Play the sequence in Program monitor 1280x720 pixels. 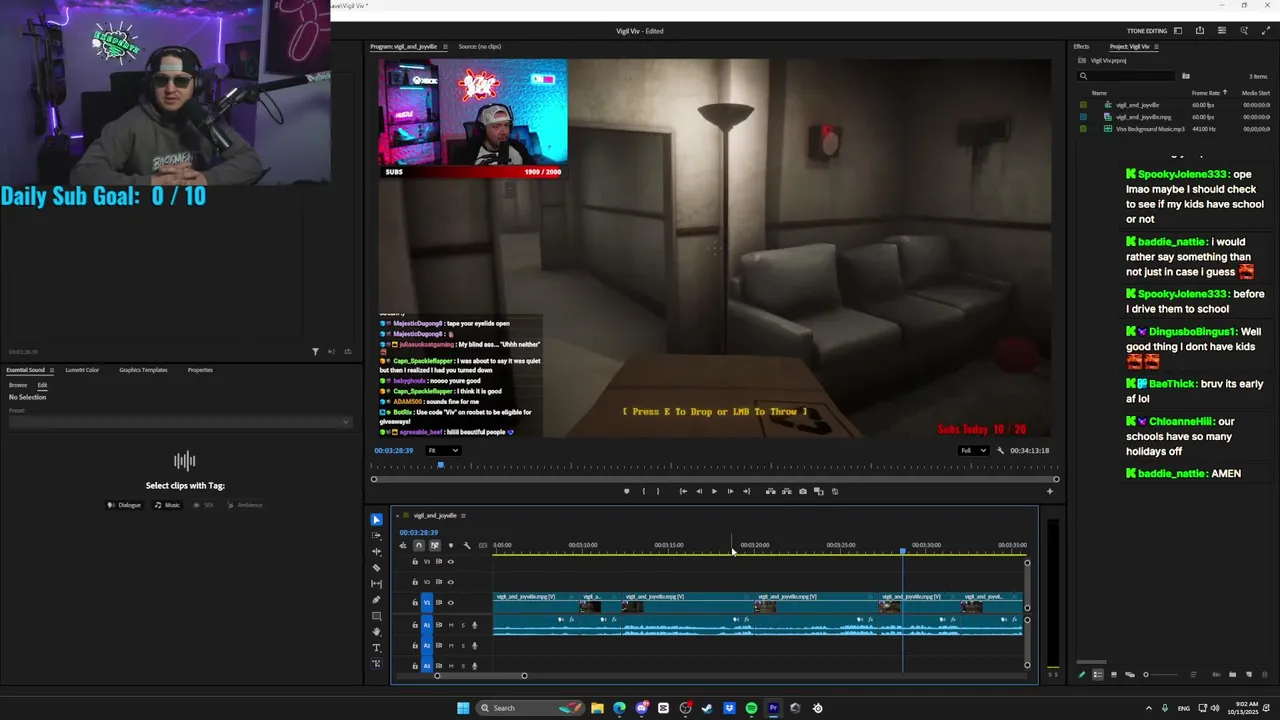tap(714, 491)
